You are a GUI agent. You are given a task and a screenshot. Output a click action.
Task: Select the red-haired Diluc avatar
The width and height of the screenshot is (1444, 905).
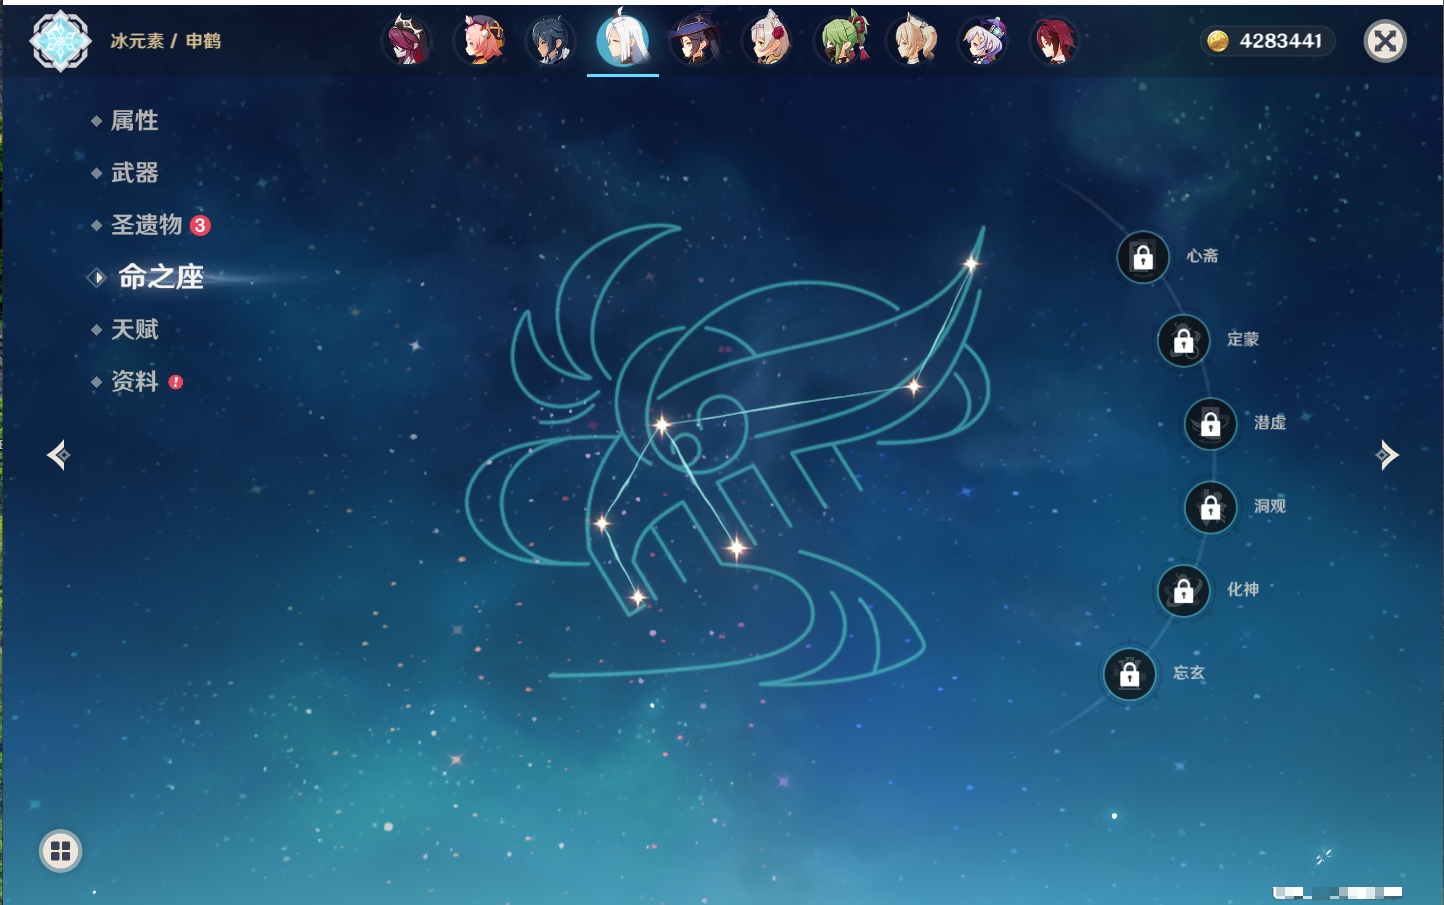(1054, 41)
